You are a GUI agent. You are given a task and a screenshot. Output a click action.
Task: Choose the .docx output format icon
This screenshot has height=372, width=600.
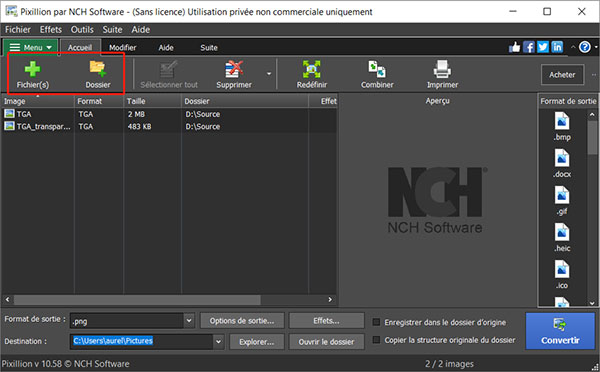coord(562,158)
